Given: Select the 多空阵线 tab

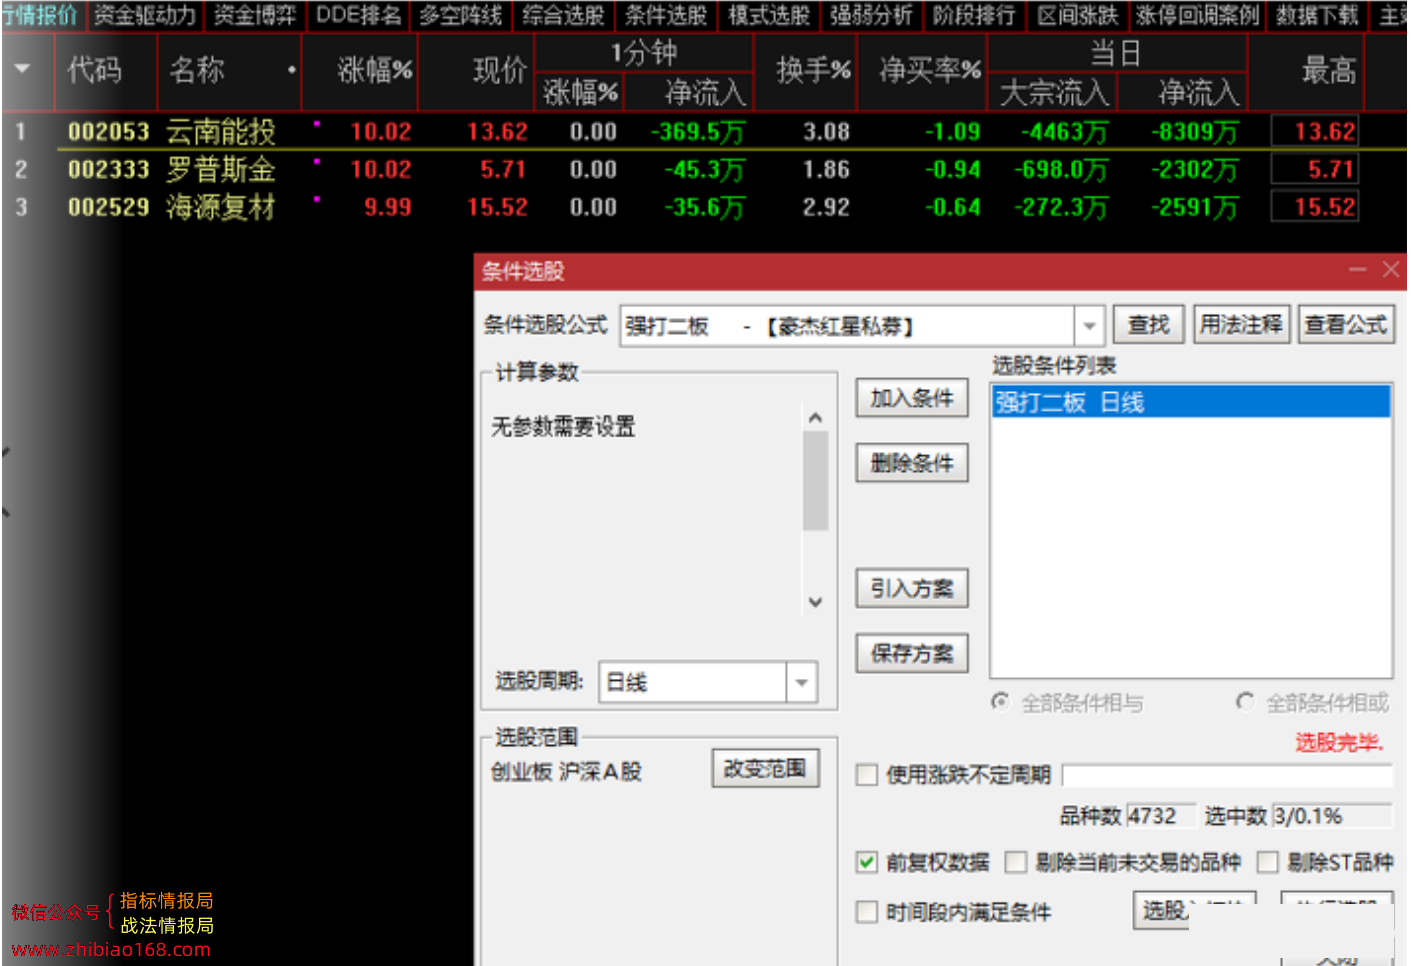Looking at the screenshot, I should point(461,15).
